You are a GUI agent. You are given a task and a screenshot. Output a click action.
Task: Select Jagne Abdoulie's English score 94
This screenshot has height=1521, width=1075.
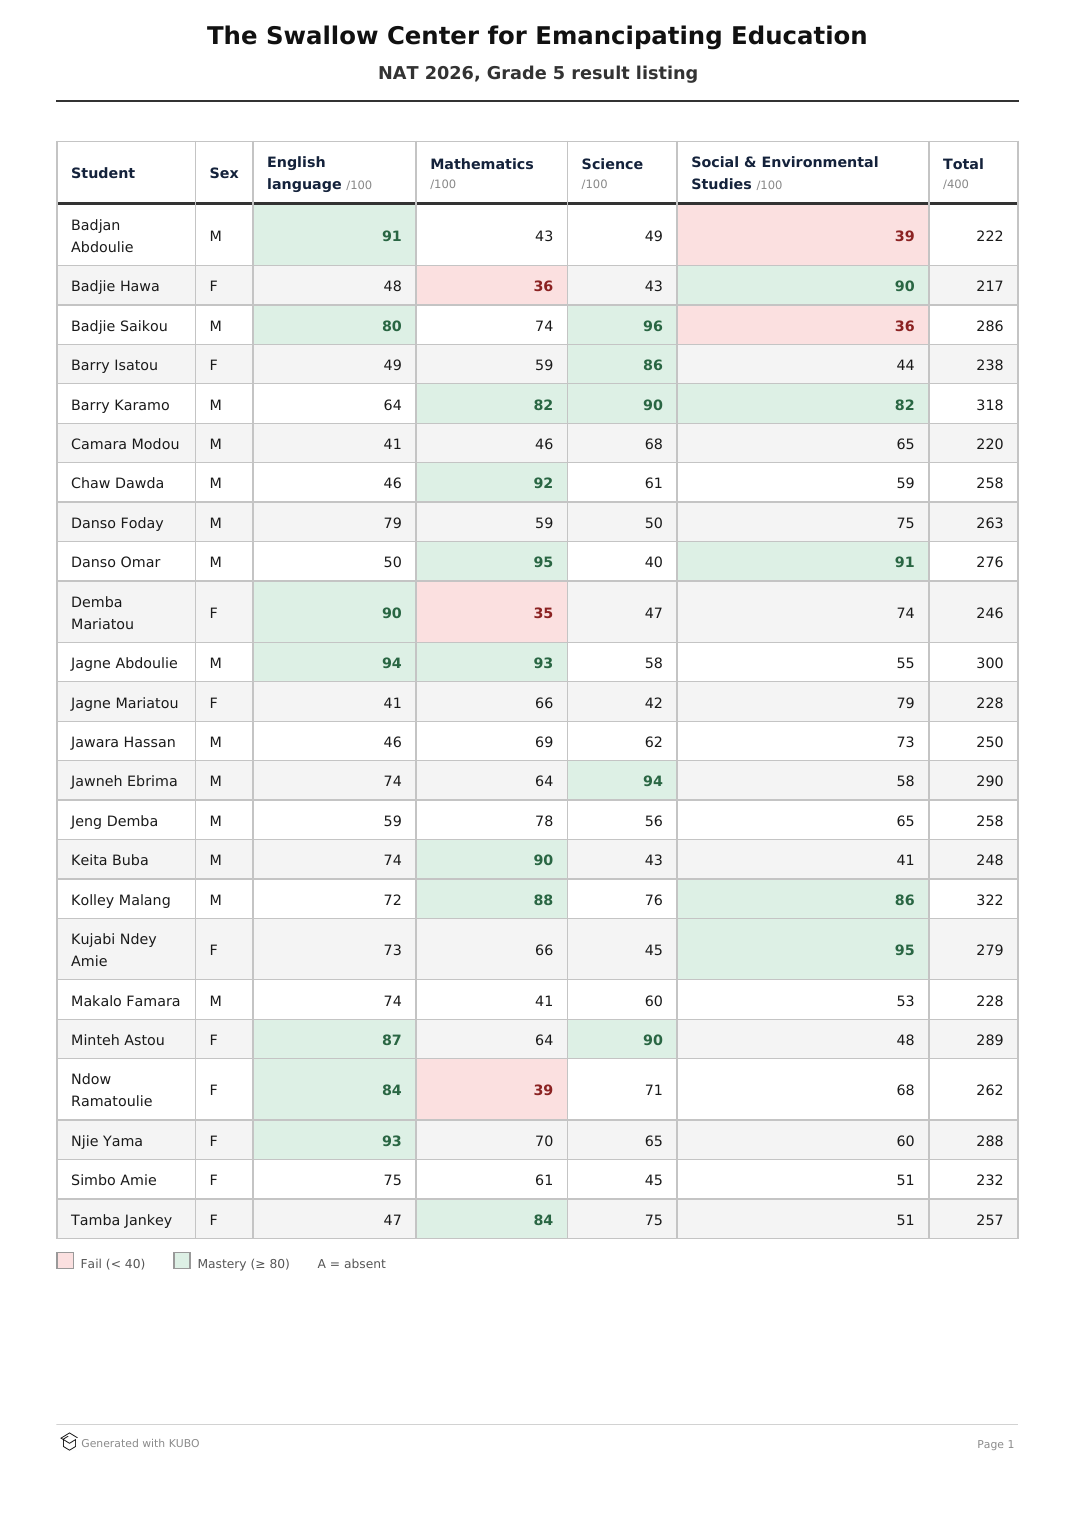click(x=391, y=663)
